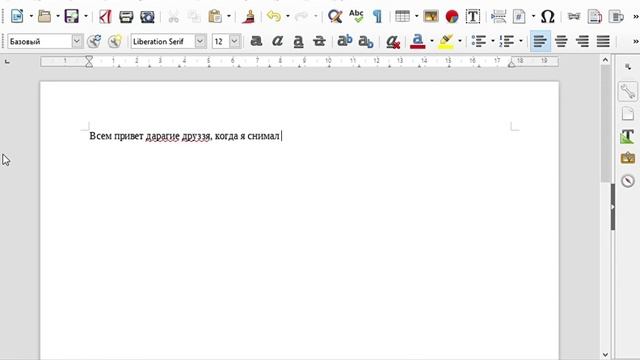Create new style from selection
This screenshot has width=640, height=360.
click(115, 41)
